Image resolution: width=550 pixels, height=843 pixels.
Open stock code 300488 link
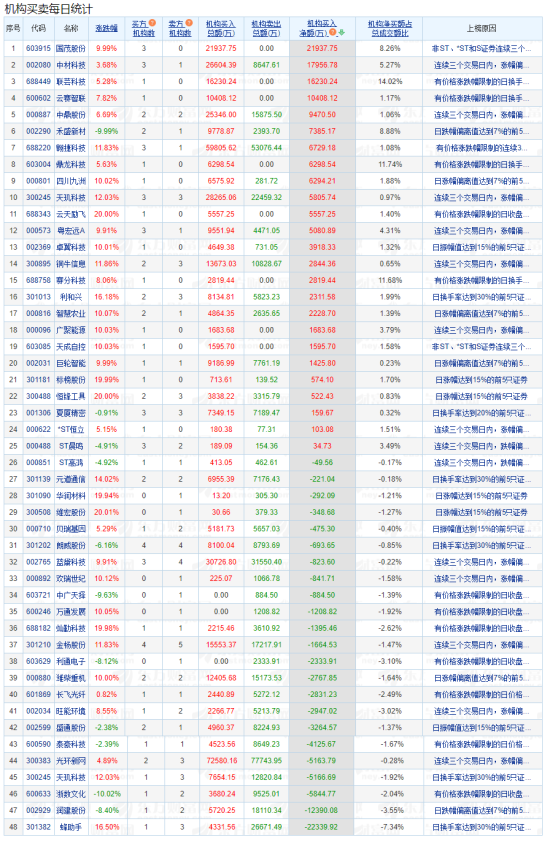38,396
